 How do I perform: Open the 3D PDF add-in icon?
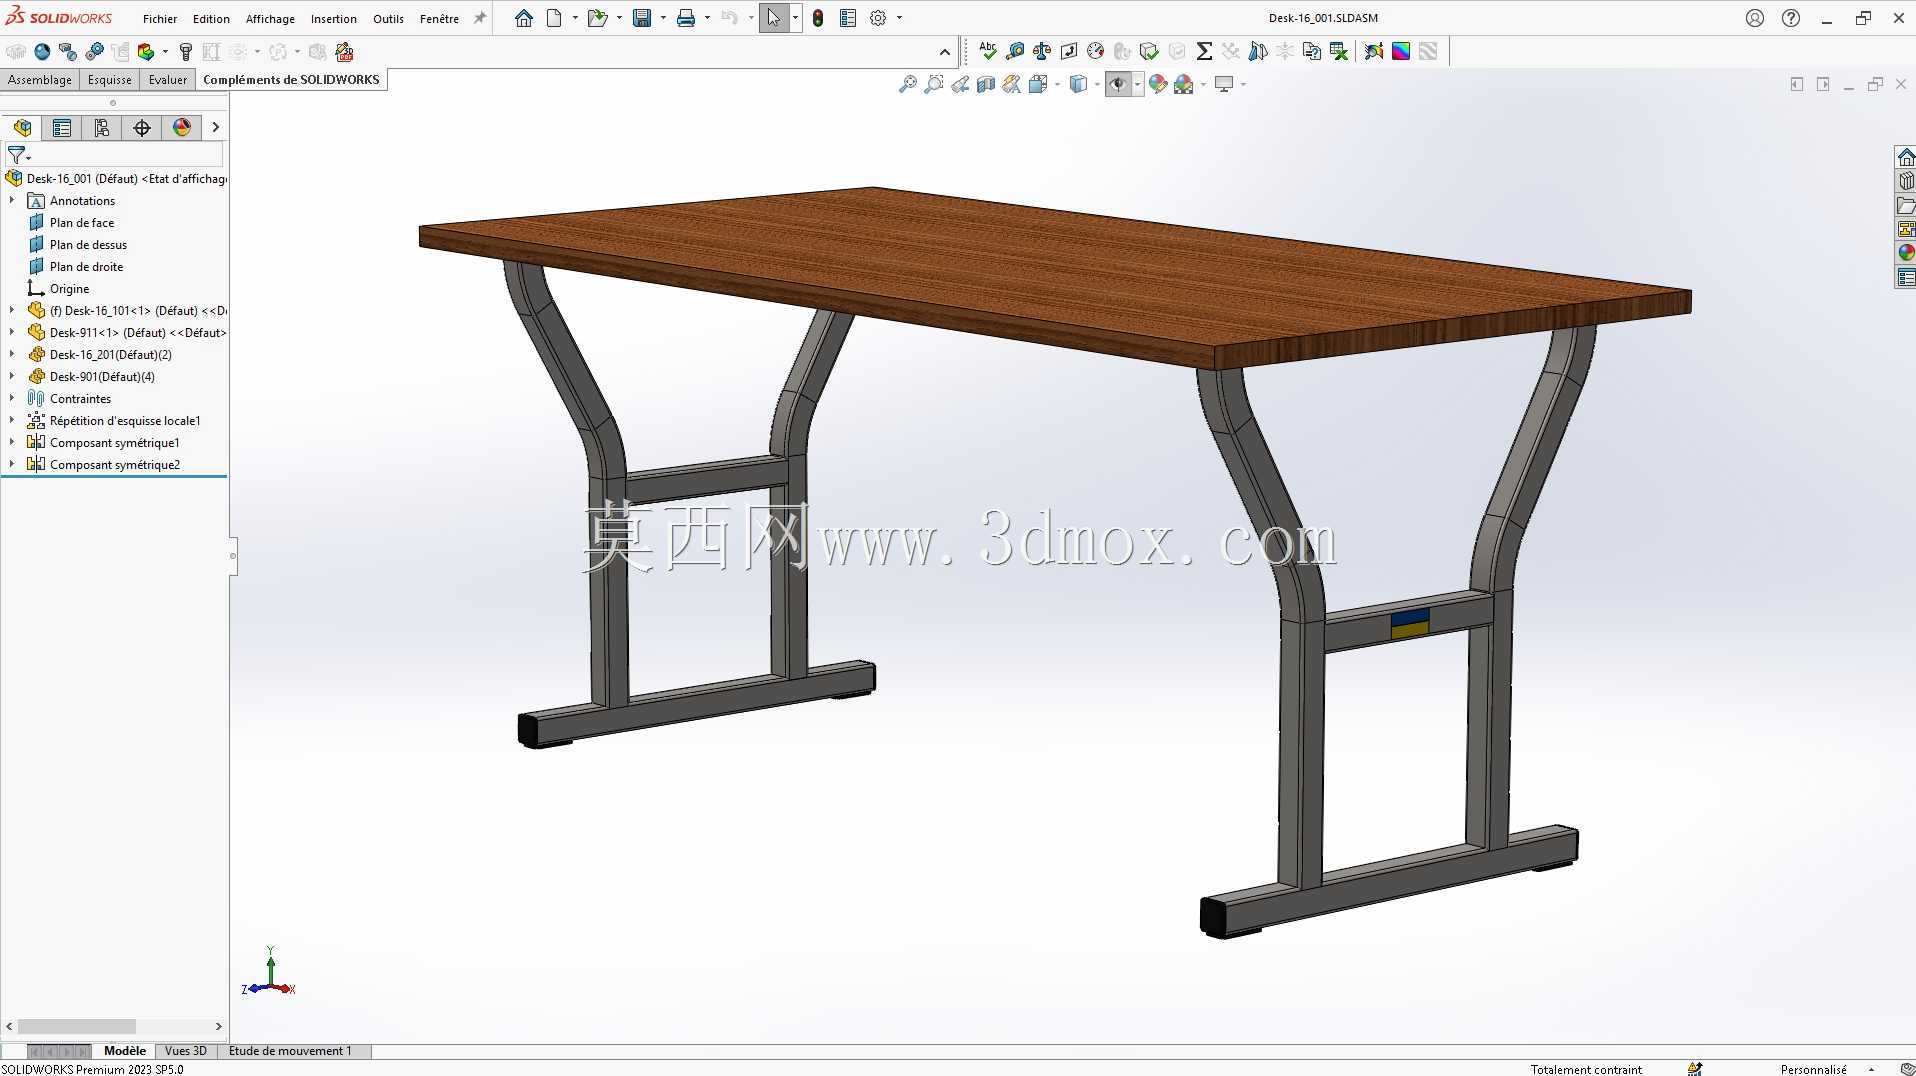[345, 52]
